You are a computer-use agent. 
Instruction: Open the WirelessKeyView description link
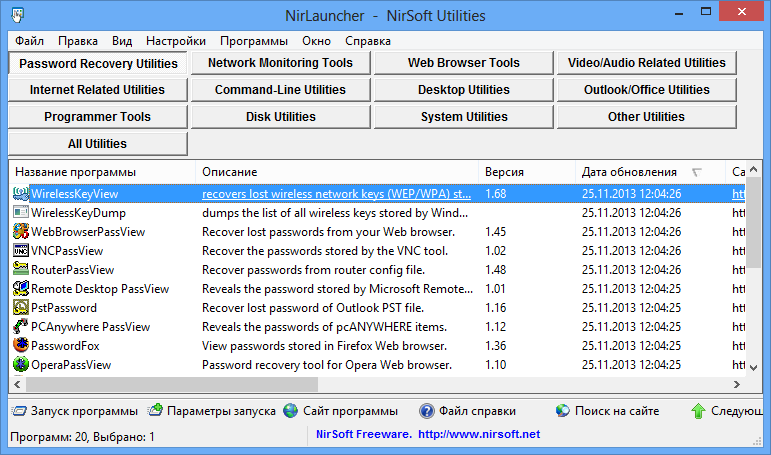click(336, 194)
